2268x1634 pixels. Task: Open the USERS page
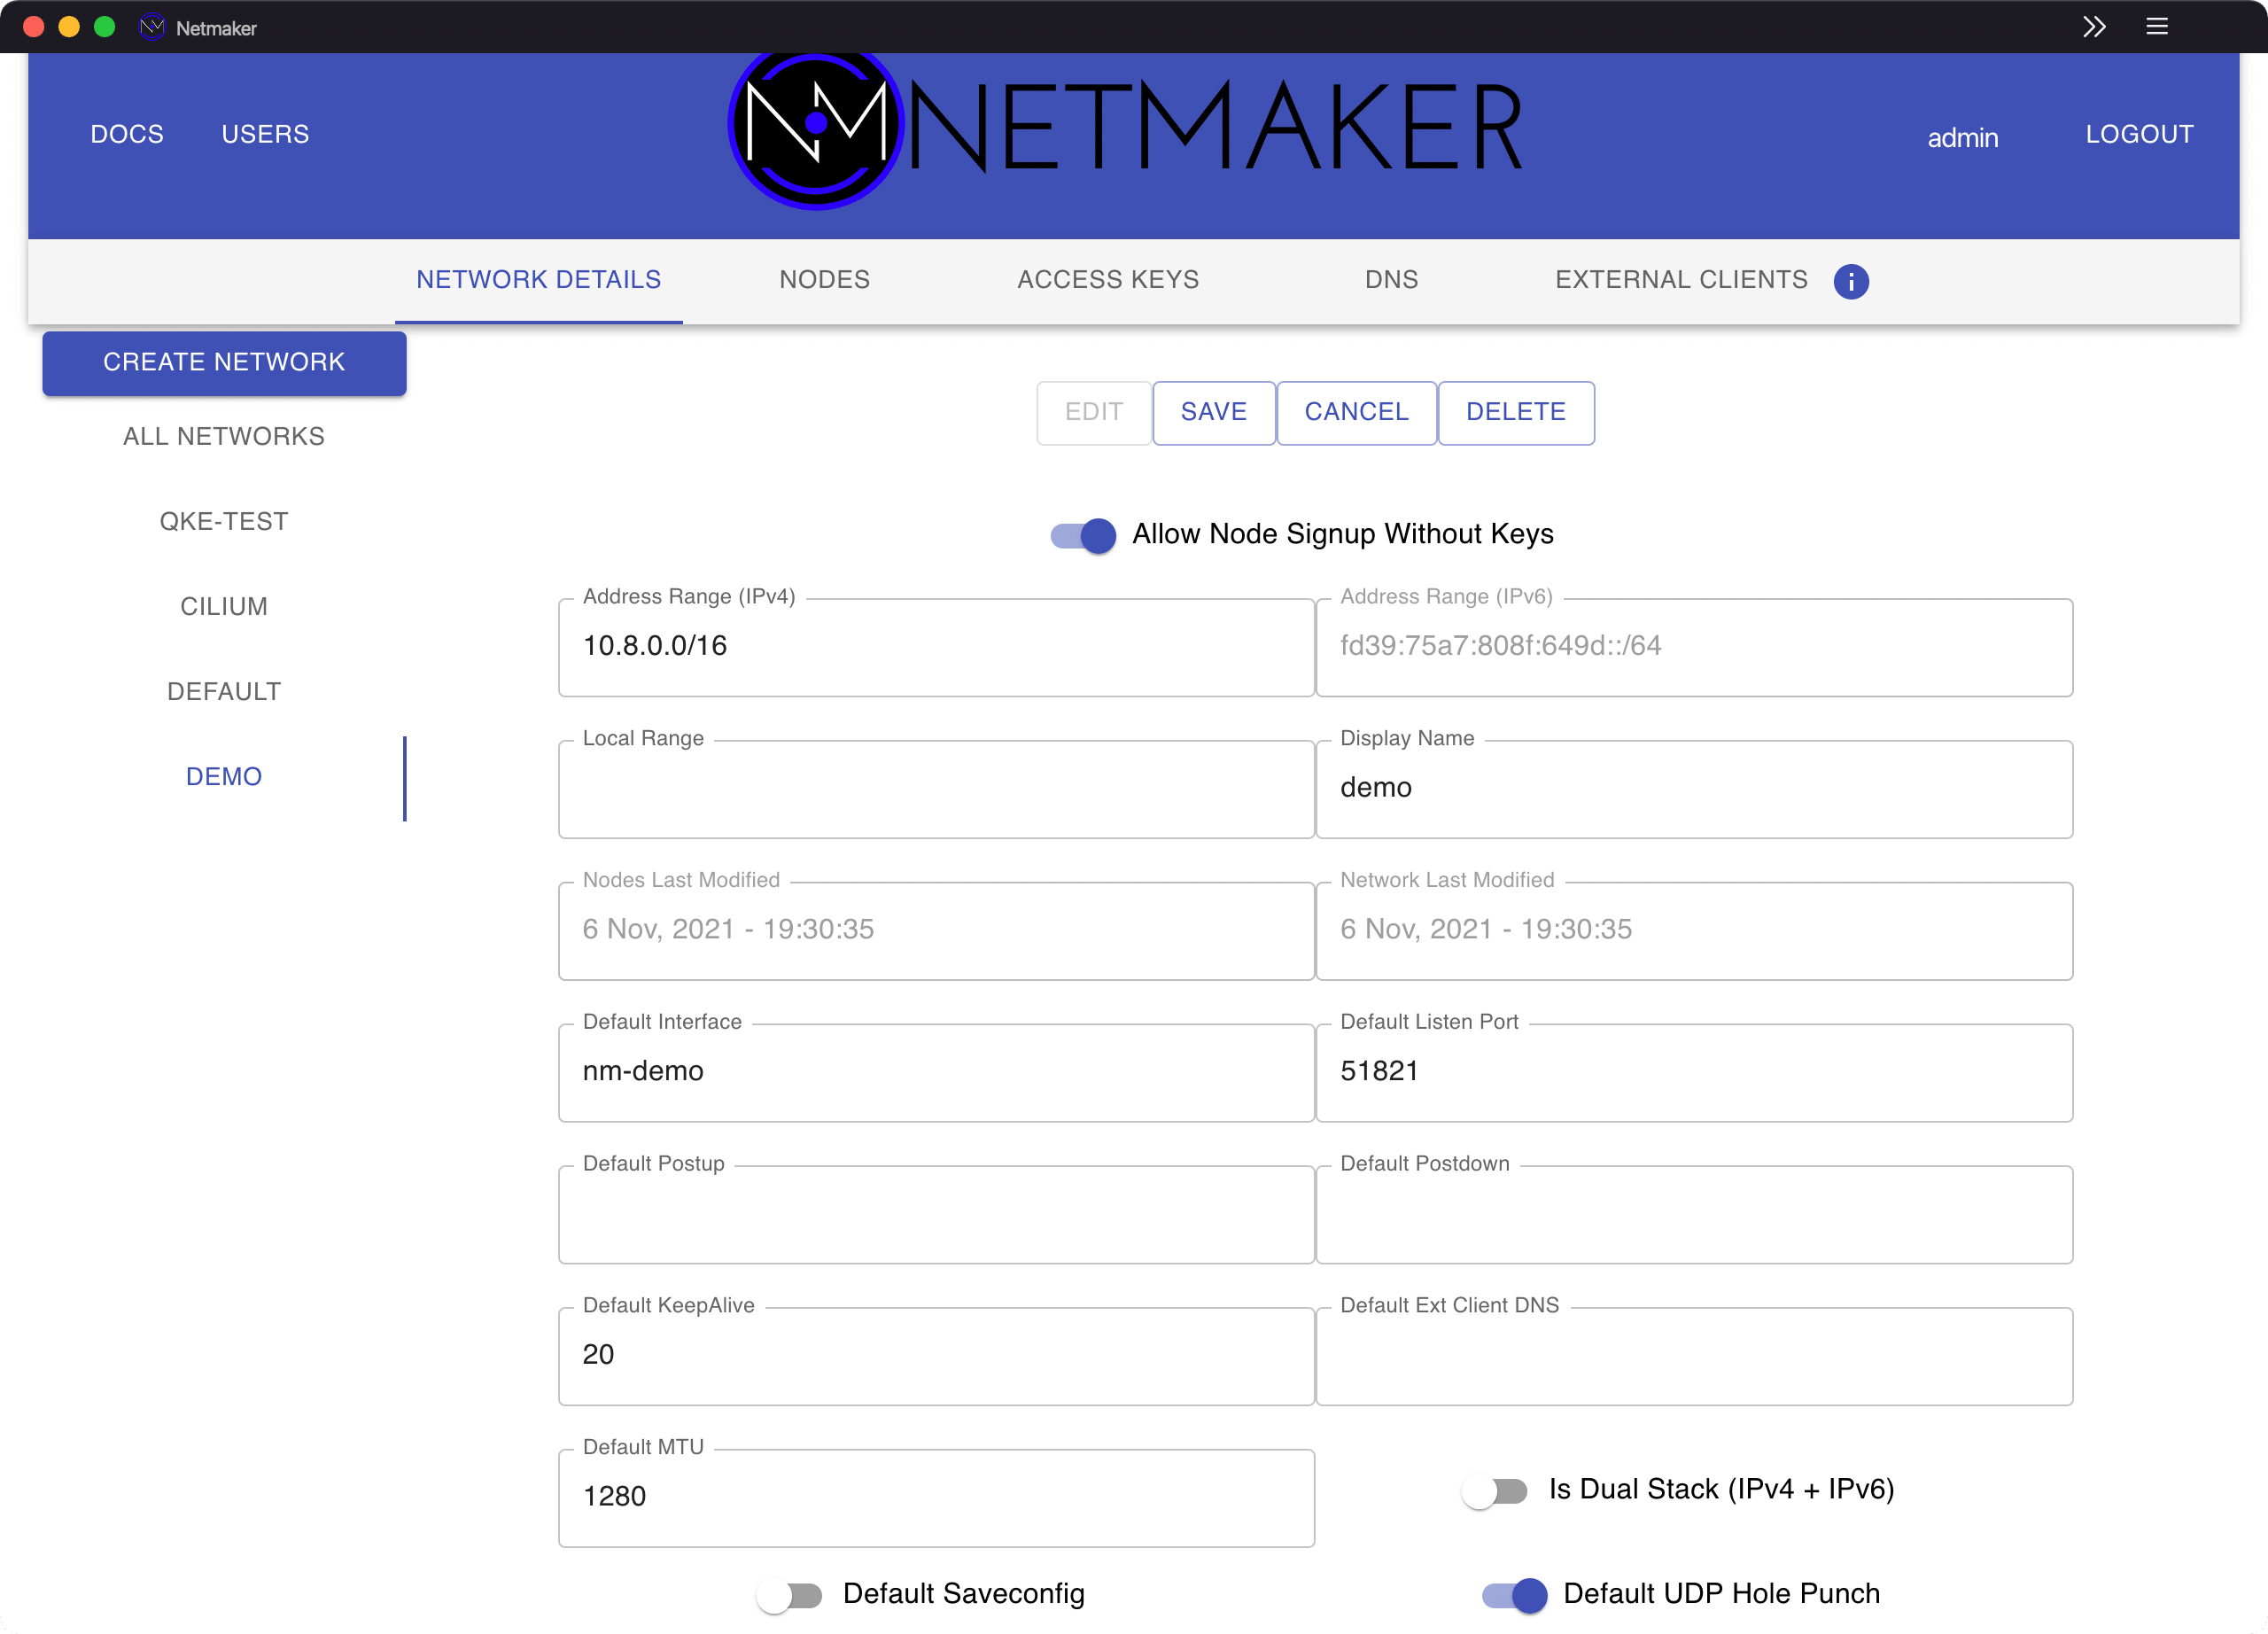click(266, 133)
